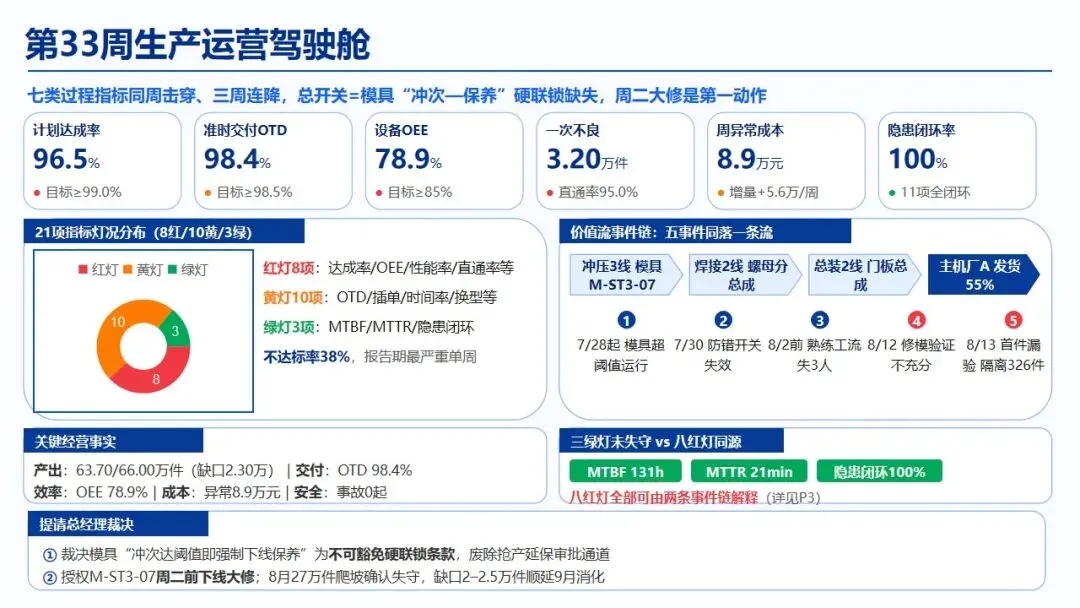Click the 7/28起 模具超阈值运行 event text
The image size is (1080, 608).
pyautogui.click(x=621, y=355)
